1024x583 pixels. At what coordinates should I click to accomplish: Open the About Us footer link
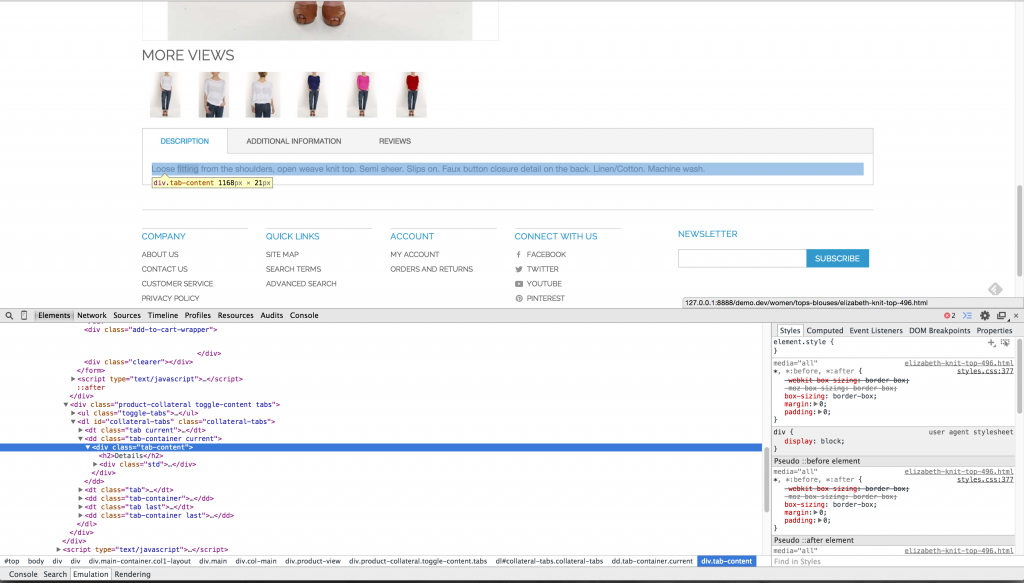tap(160, 255)
